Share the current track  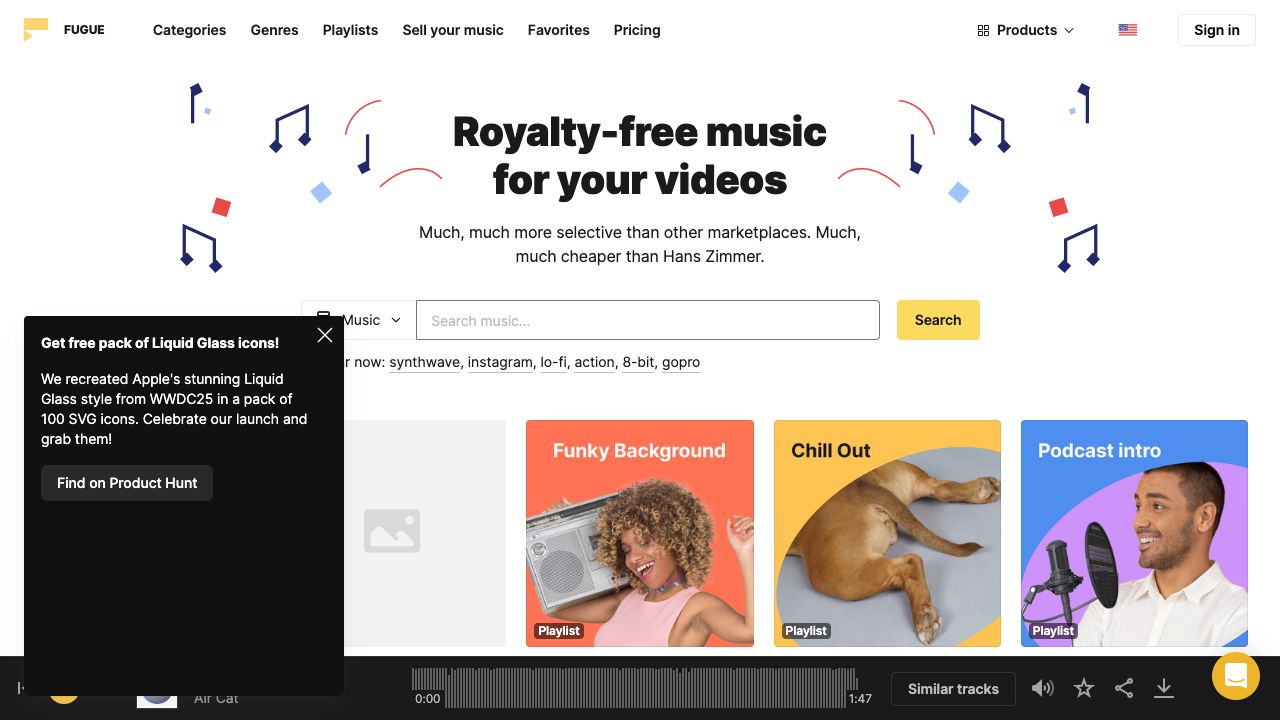1124,688
